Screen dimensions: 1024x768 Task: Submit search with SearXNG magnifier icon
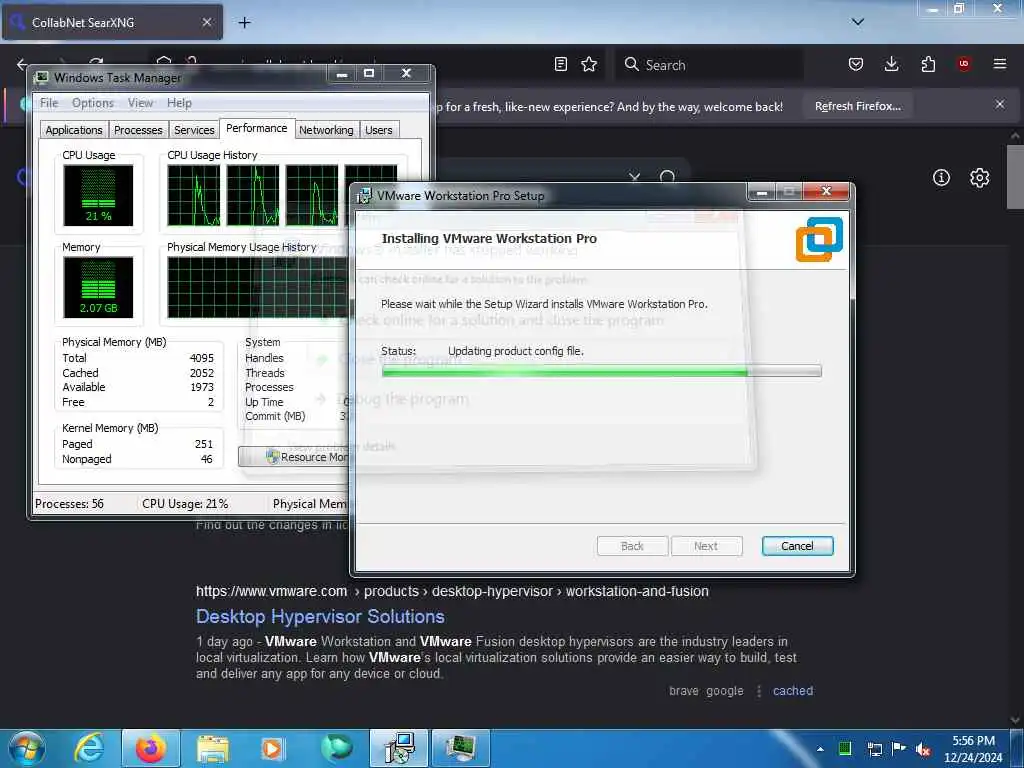pyautogui.click(x=667, y=176)
